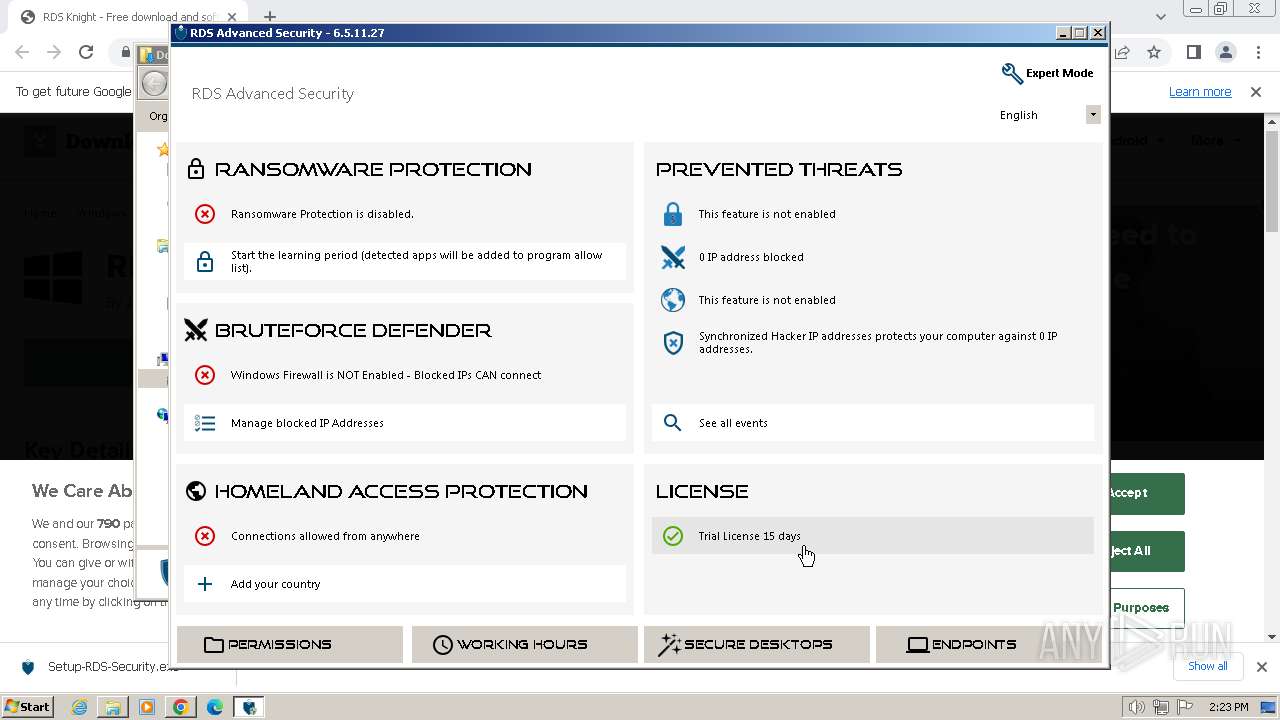Open Chrome profile avatar icon
1280x720 pixels.
click(x=1226, y=52)
